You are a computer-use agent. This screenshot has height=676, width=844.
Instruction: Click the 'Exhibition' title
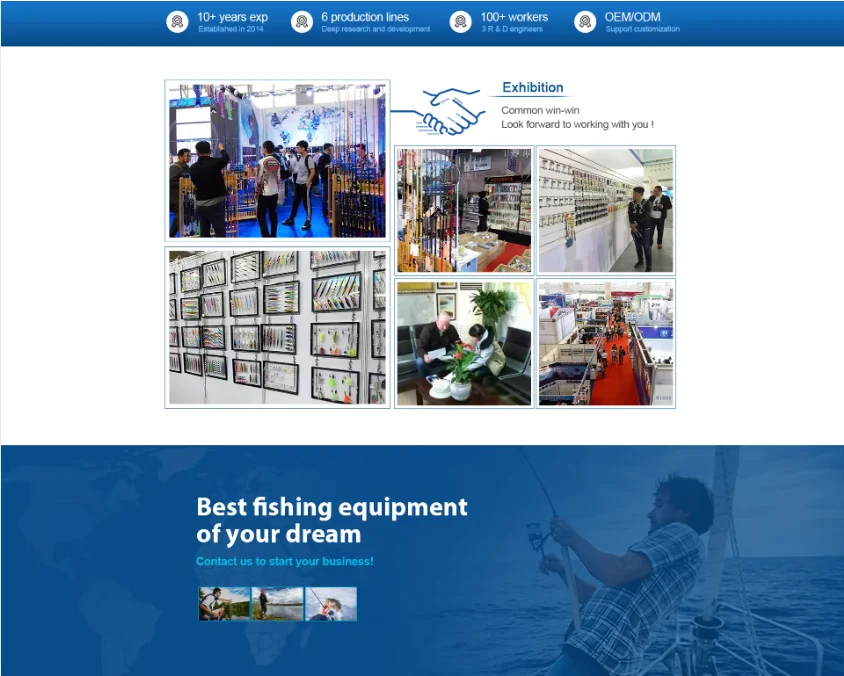click(x=533, y=88)
